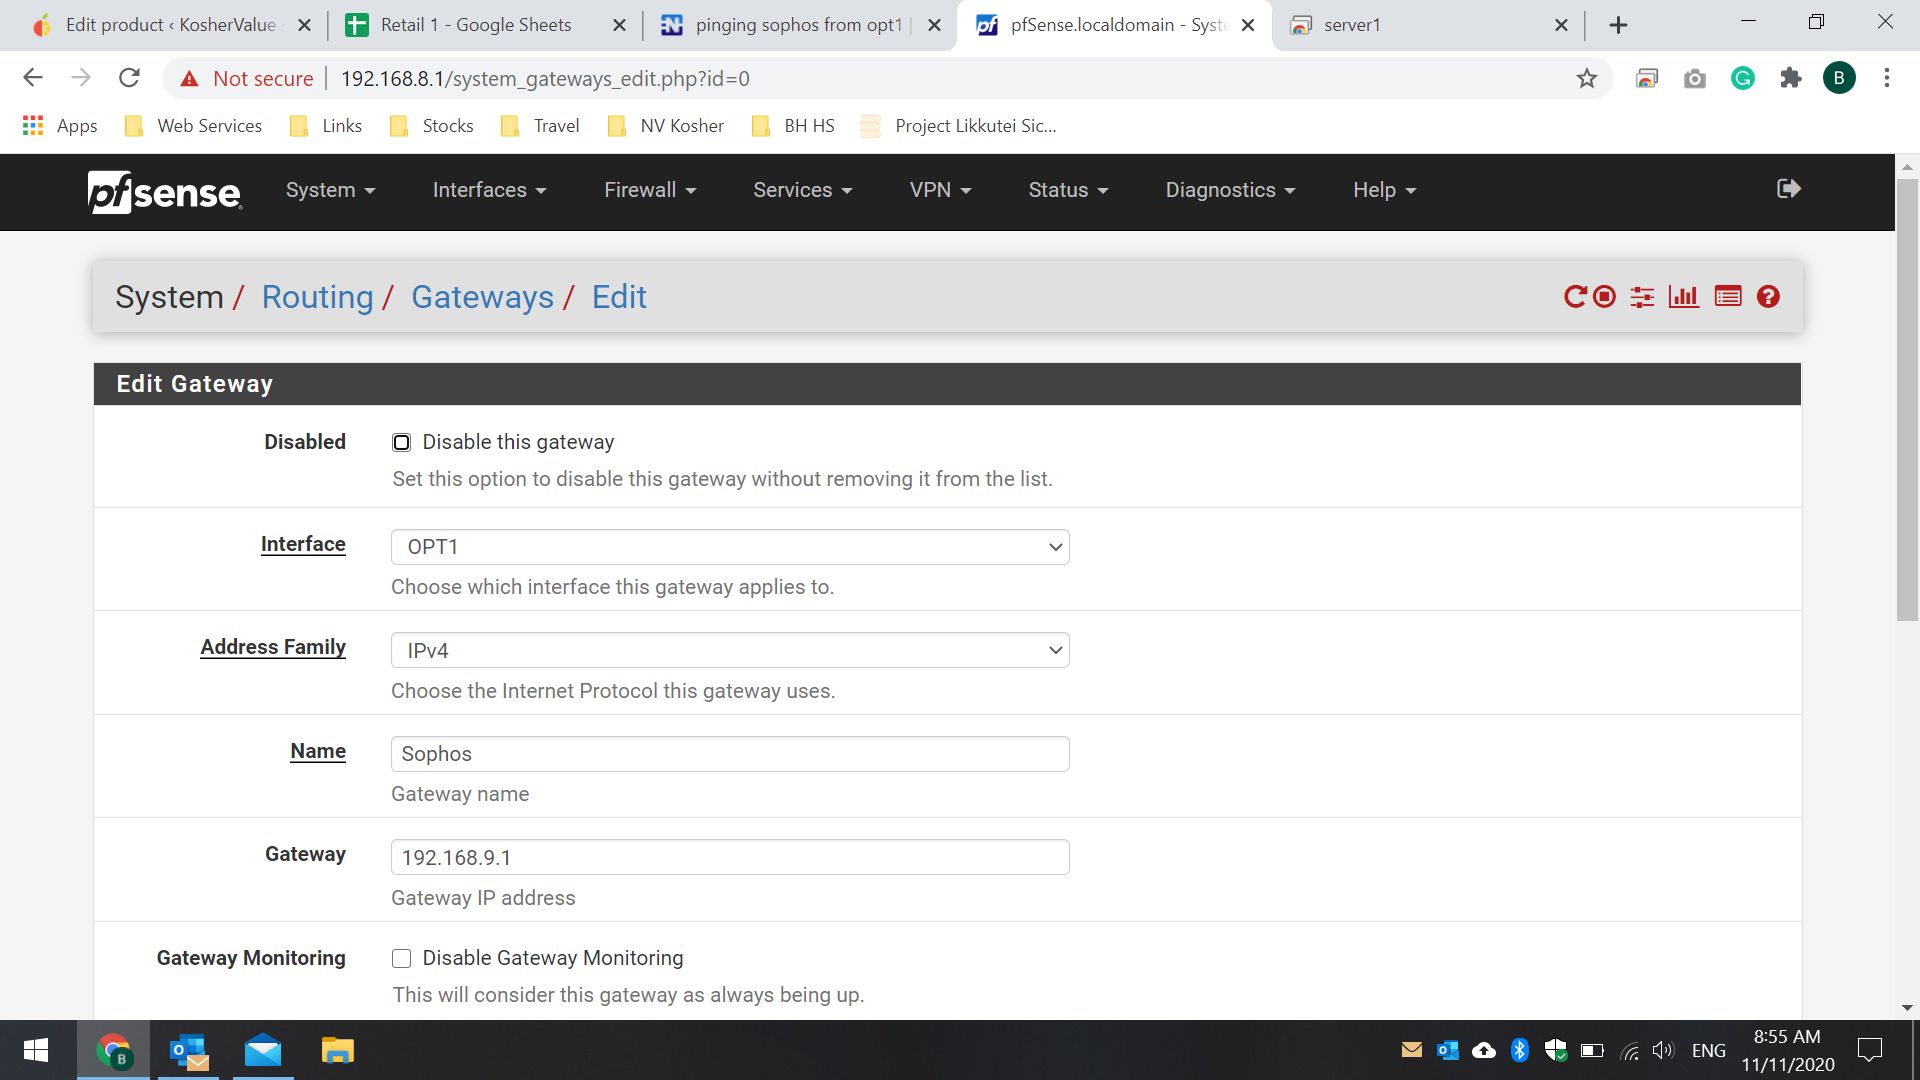The image size is (1920, 1080).
Task: Click the Grammarly extension icon
Action: (1743, 78)
